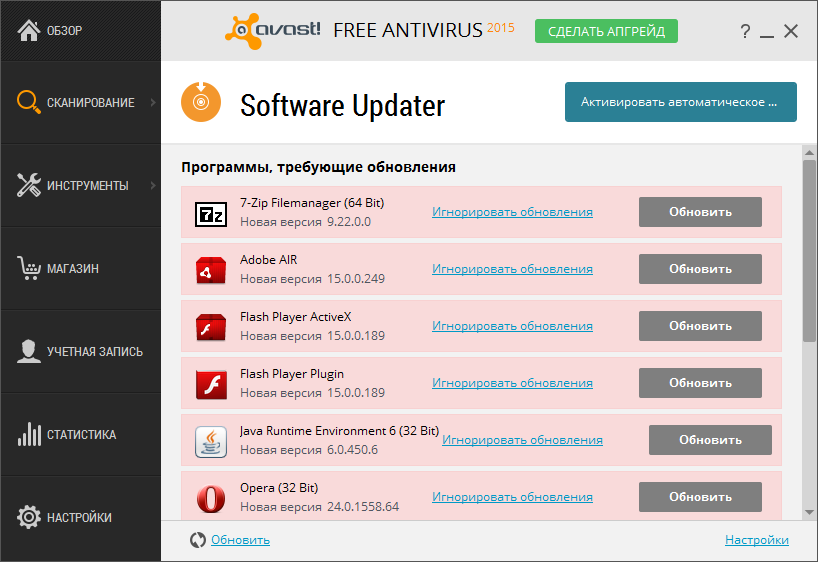Click the orange Software Updater disc icon
The width and height of the screenshot is (818, 562).
(x=201, y=102)
